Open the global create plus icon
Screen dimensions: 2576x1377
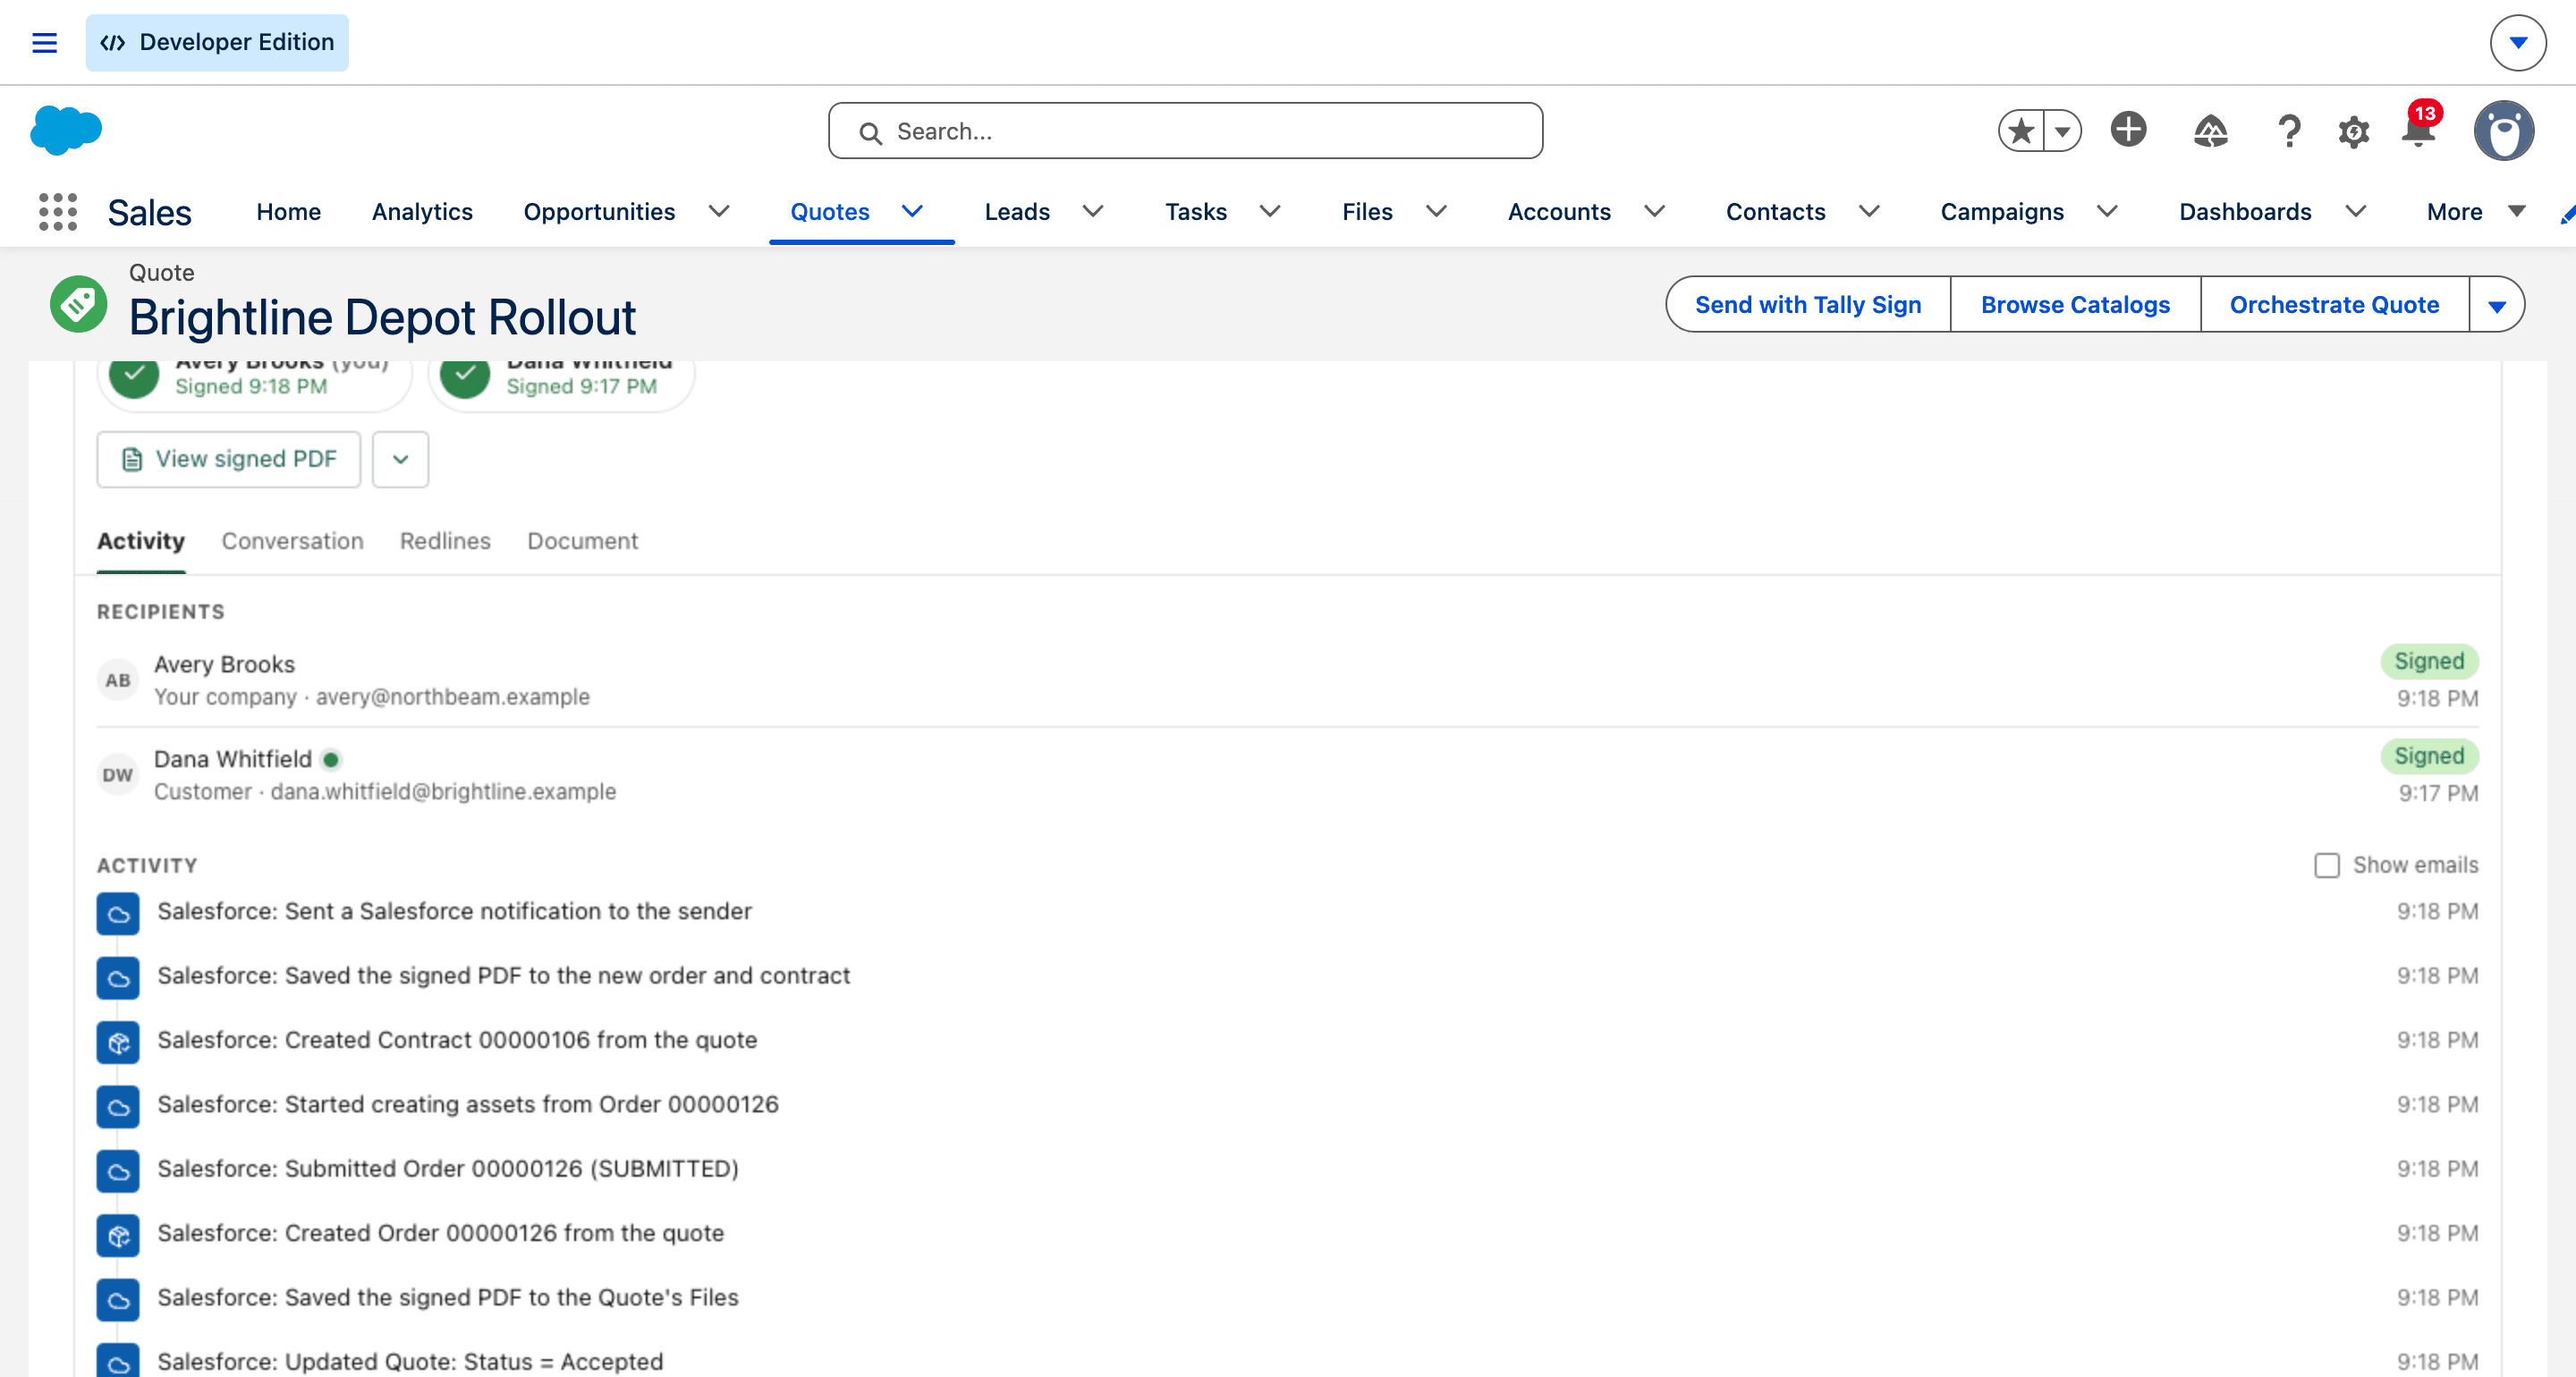tap(2128, 130)
